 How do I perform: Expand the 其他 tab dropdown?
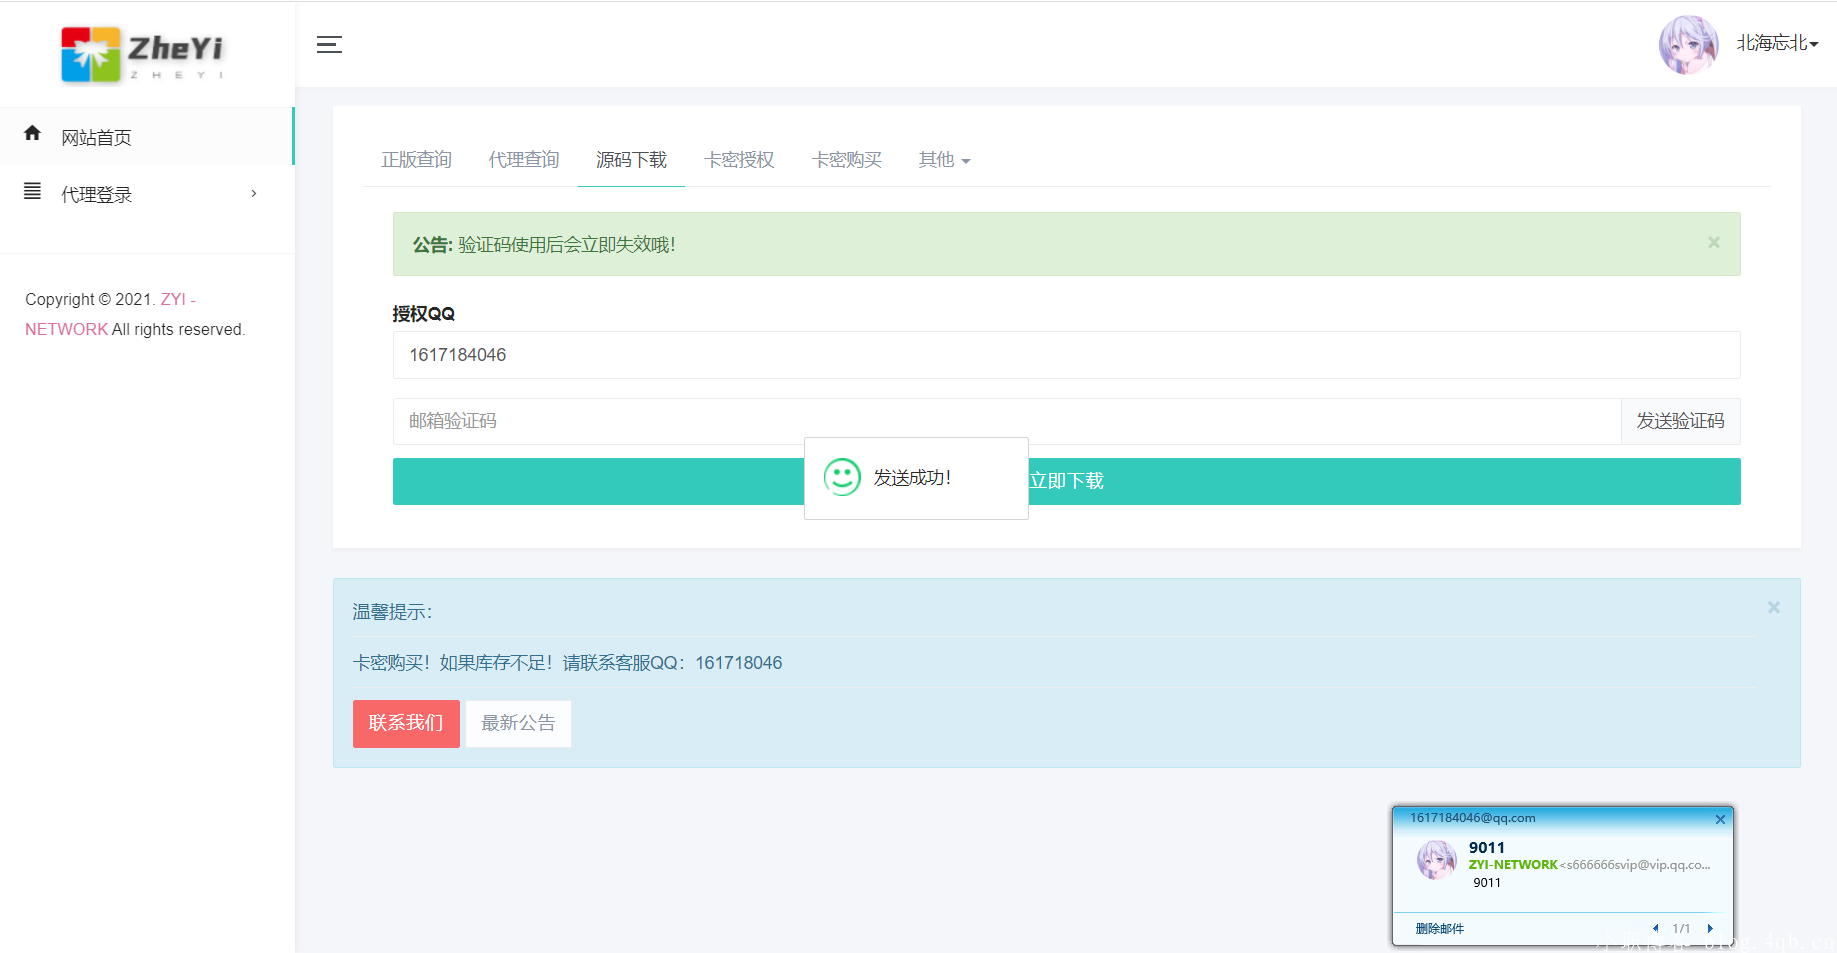tap(944, 160)
